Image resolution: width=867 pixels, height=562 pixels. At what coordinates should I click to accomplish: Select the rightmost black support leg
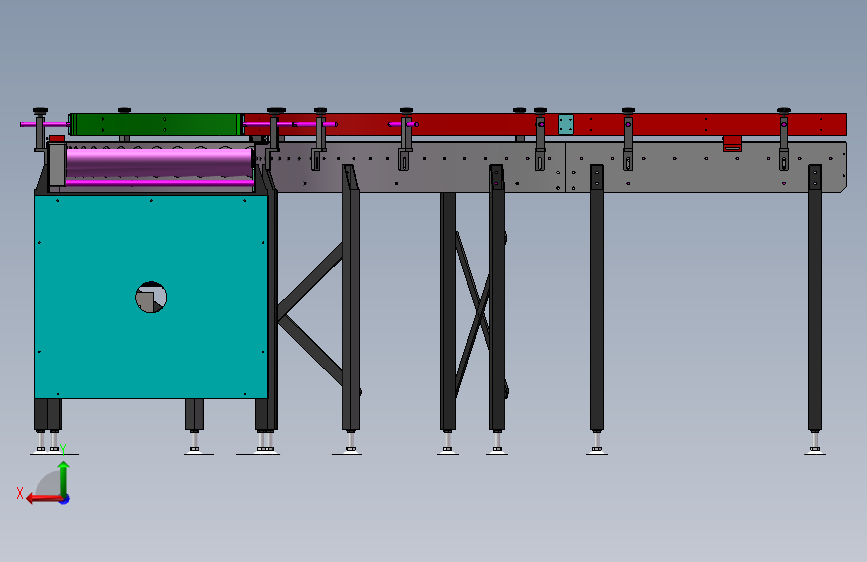814,298
